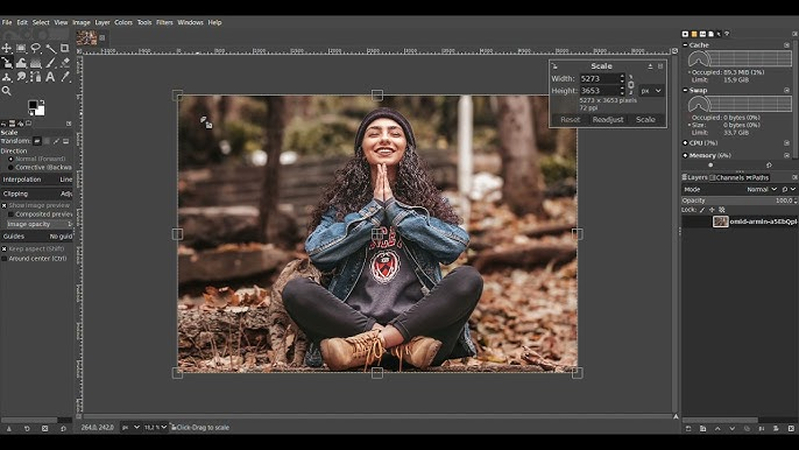Viewport: 799px width, 450px height.
Task: Select the Rectangle Select tool
Action: coord(21,48)
